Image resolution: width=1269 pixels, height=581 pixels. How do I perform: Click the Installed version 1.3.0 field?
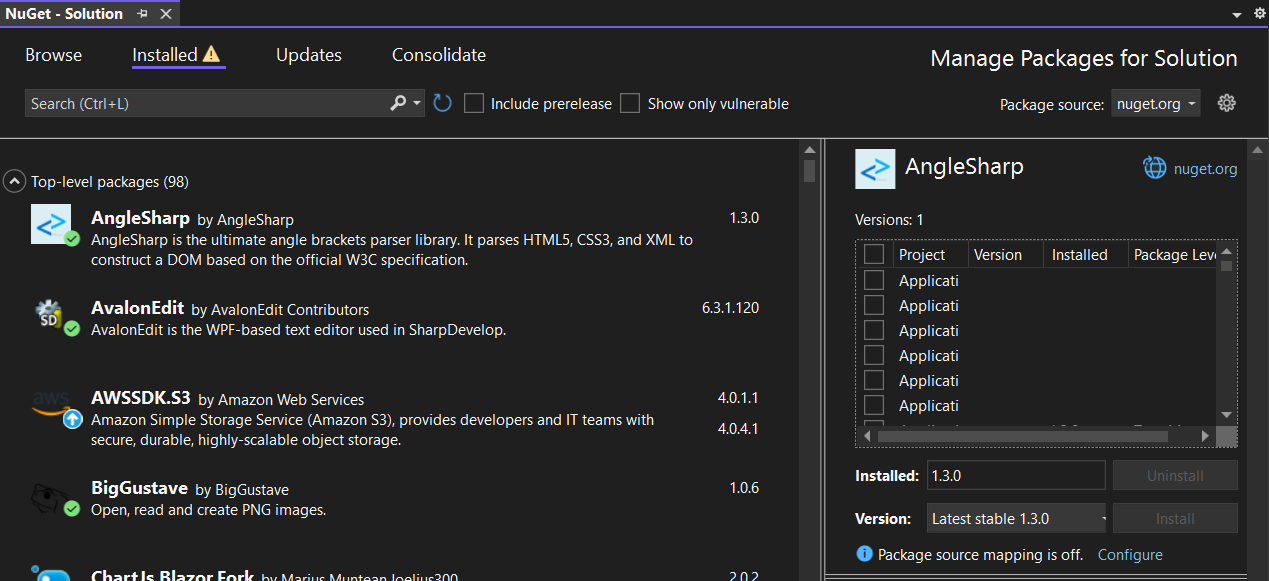[x=1016, y=475]
